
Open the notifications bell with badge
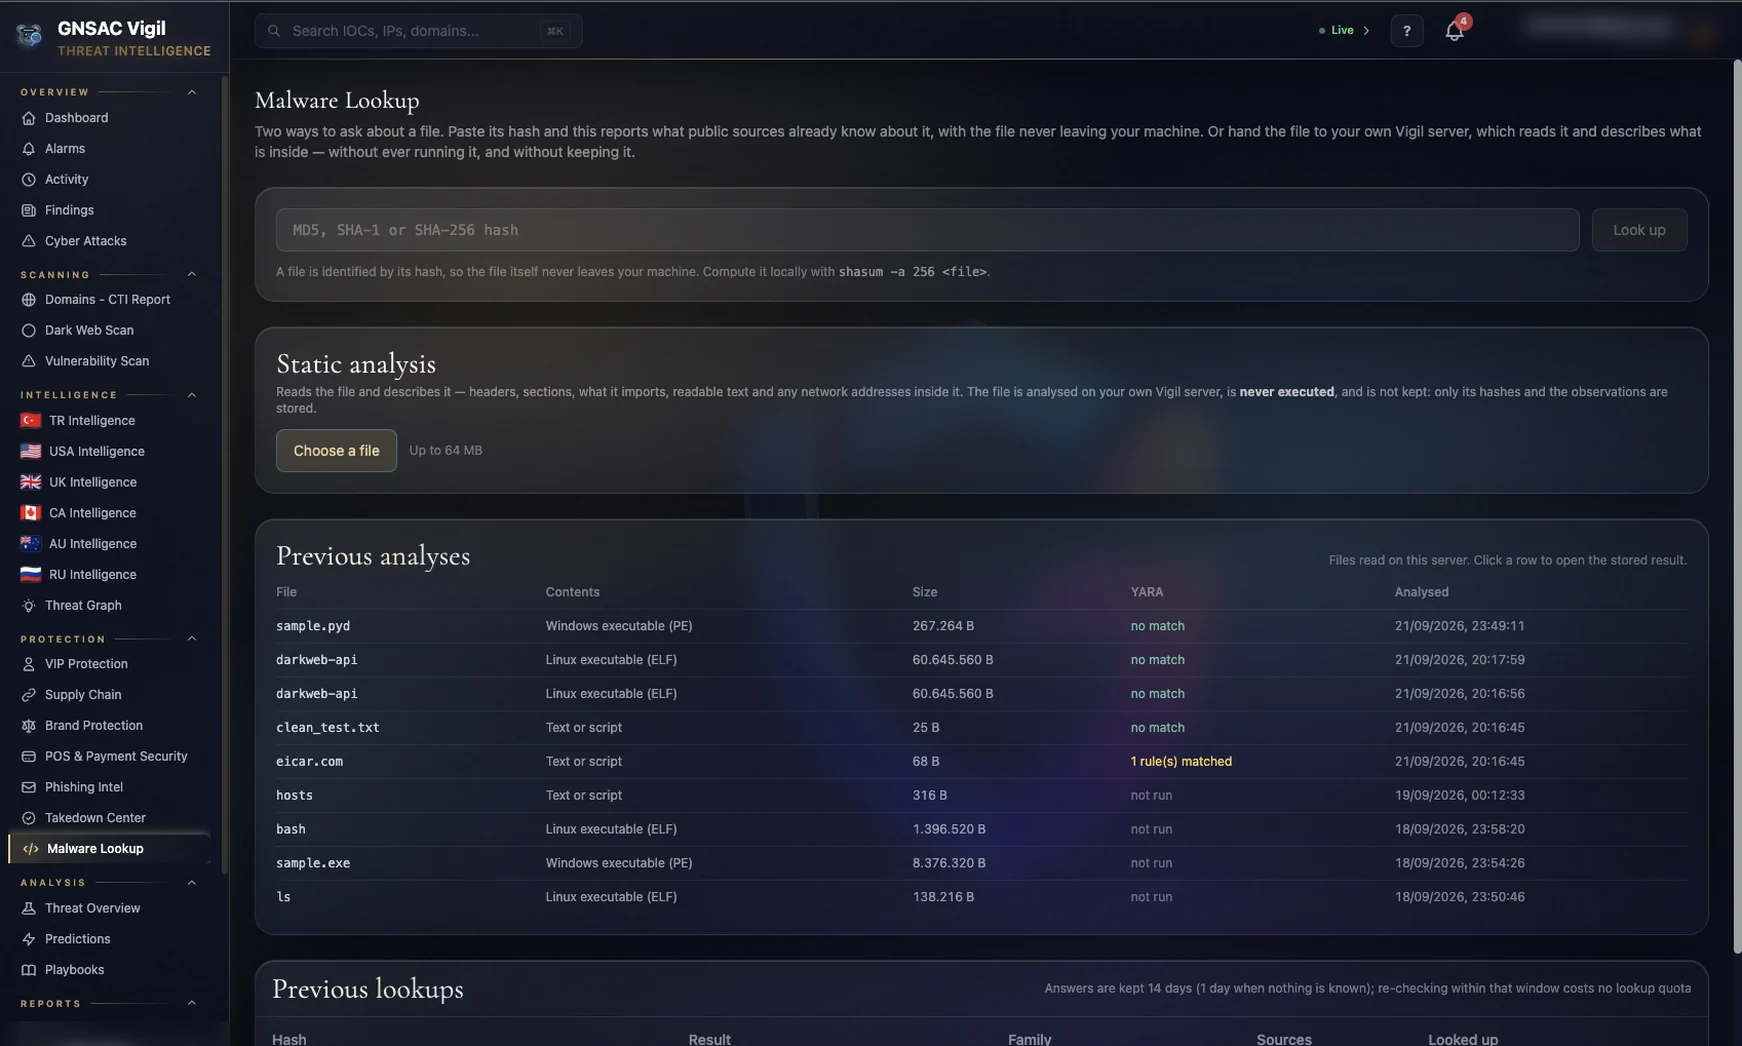(1455, 31)
